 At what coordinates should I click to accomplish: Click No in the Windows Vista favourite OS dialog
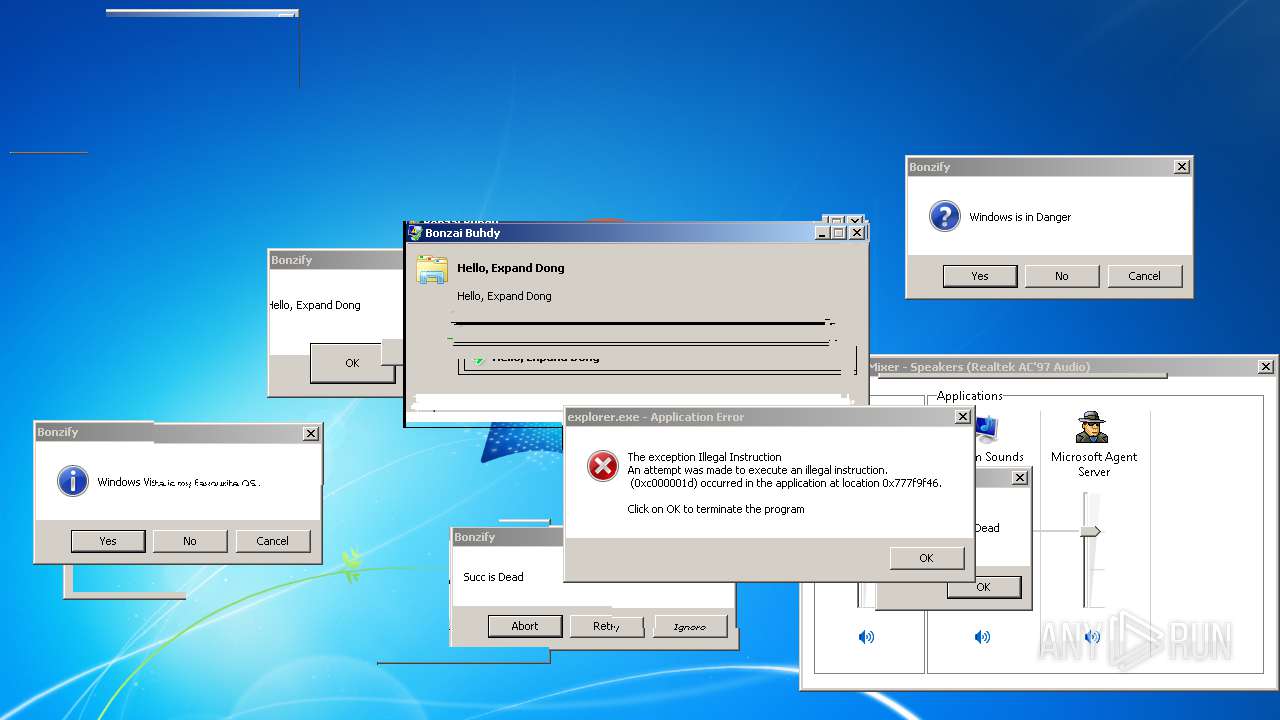pos(190,541)
